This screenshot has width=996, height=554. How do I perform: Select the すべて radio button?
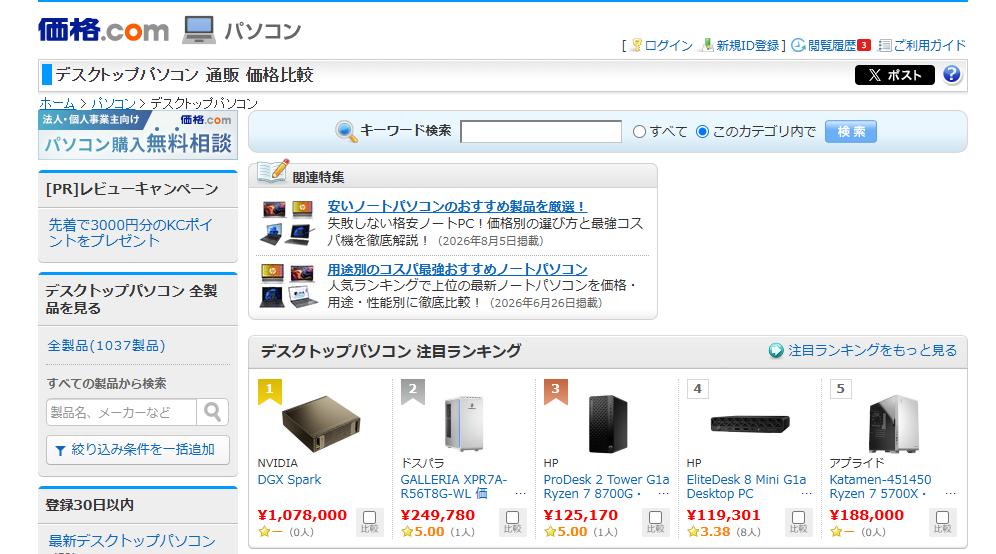pyautogui.click(x=639, y=132)
